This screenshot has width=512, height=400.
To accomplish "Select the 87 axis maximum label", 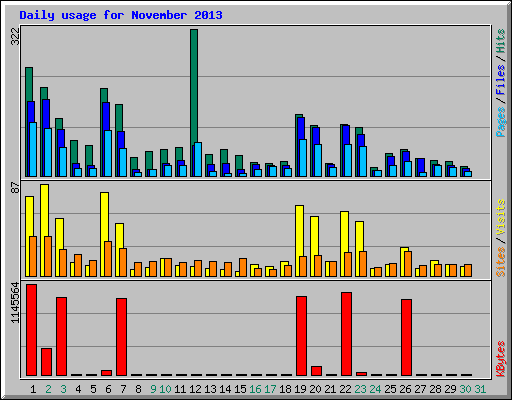I will [15, 188].
